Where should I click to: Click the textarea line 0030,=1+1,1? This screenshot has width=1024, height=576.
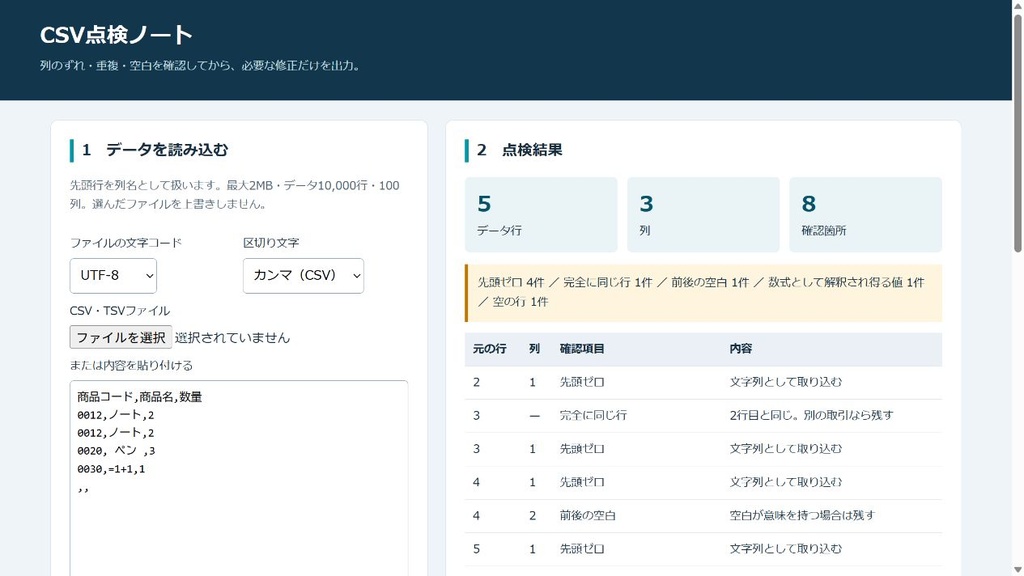tap(111, 469)
